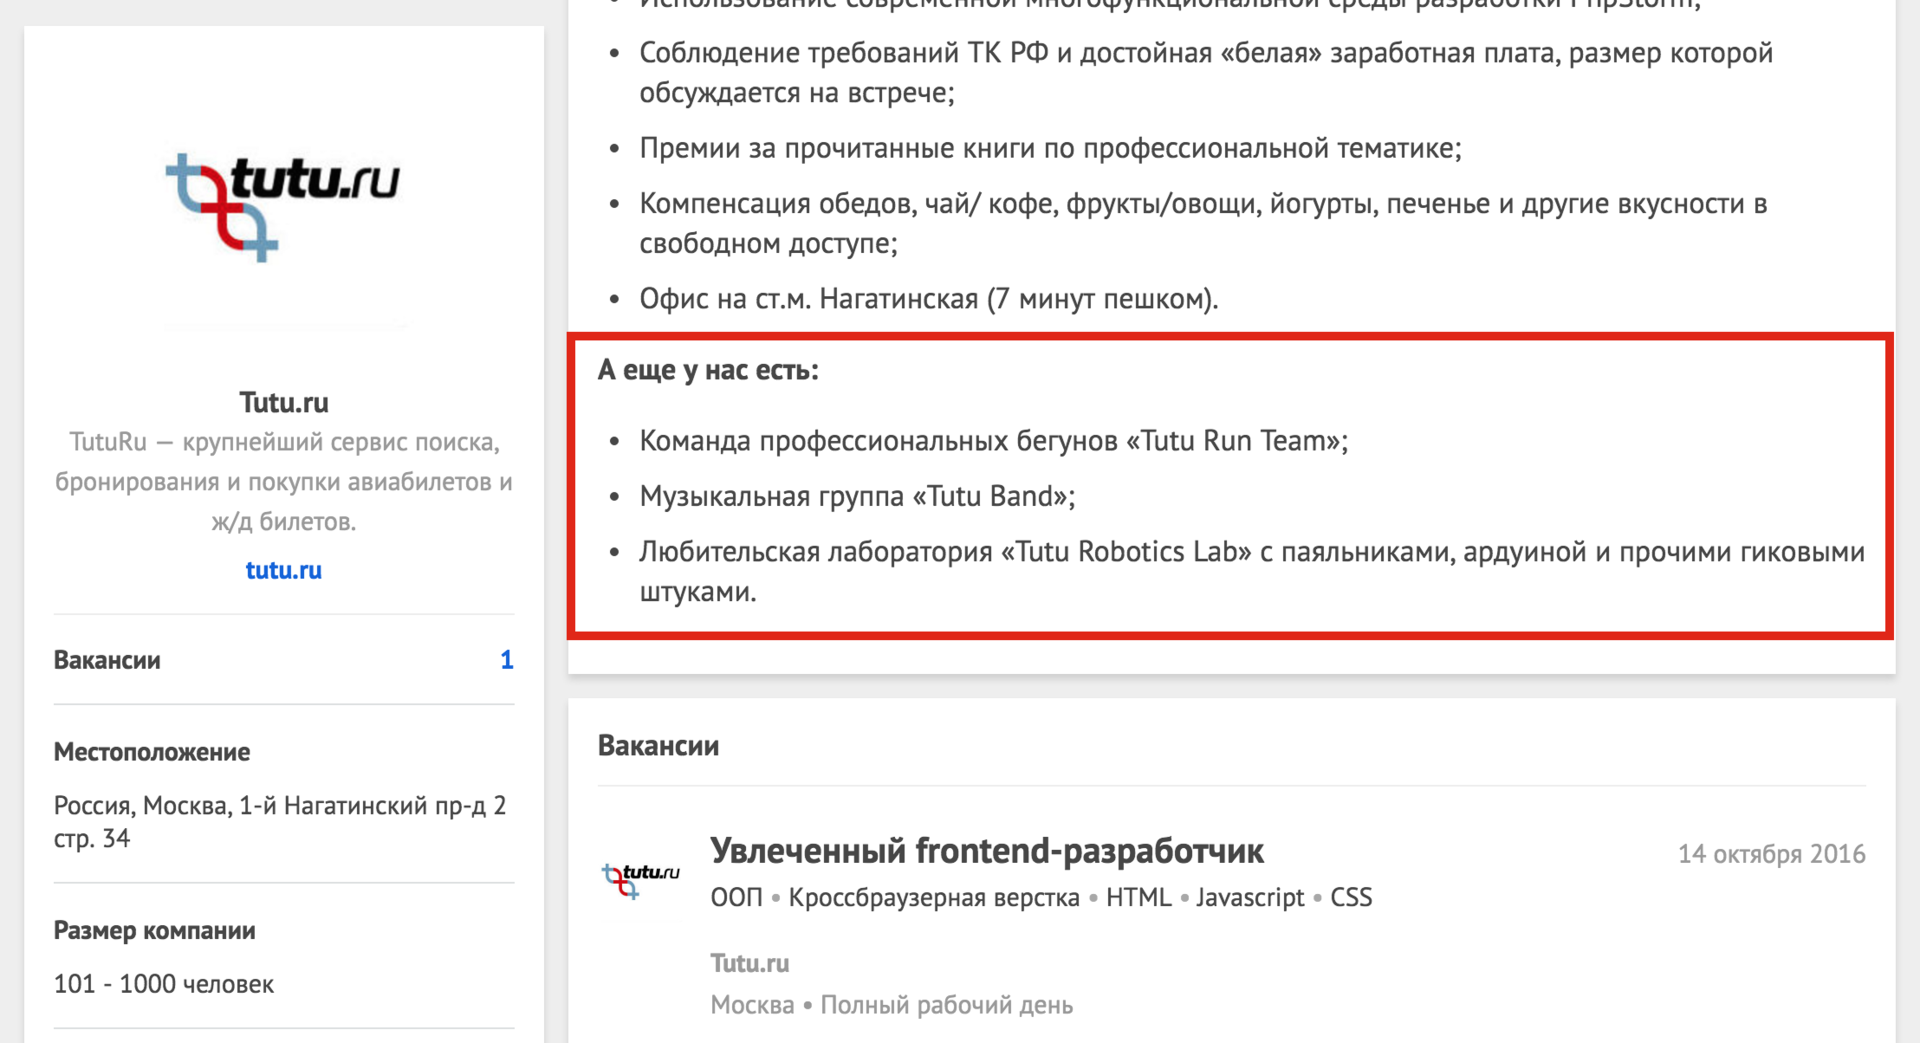Open the Tutu.ru company link in vacancy card
1920x1043 pixels.
(x=750, y=963)
